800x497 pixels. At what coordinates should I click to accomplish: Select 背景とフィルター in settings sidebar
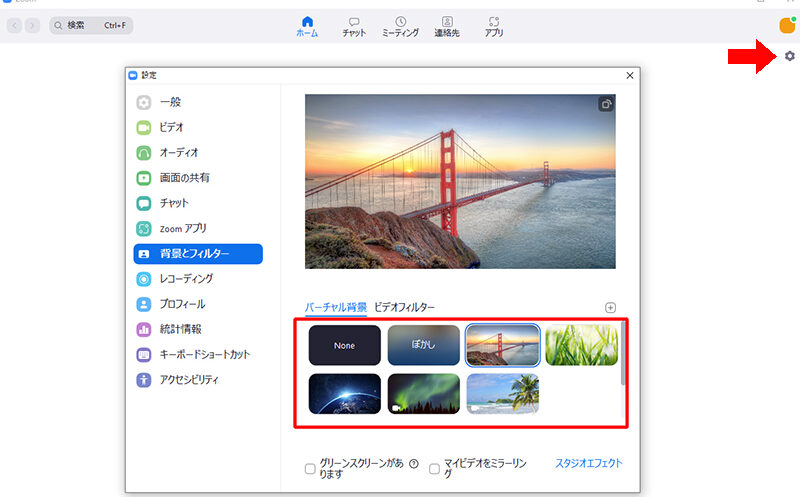[198, 254]
